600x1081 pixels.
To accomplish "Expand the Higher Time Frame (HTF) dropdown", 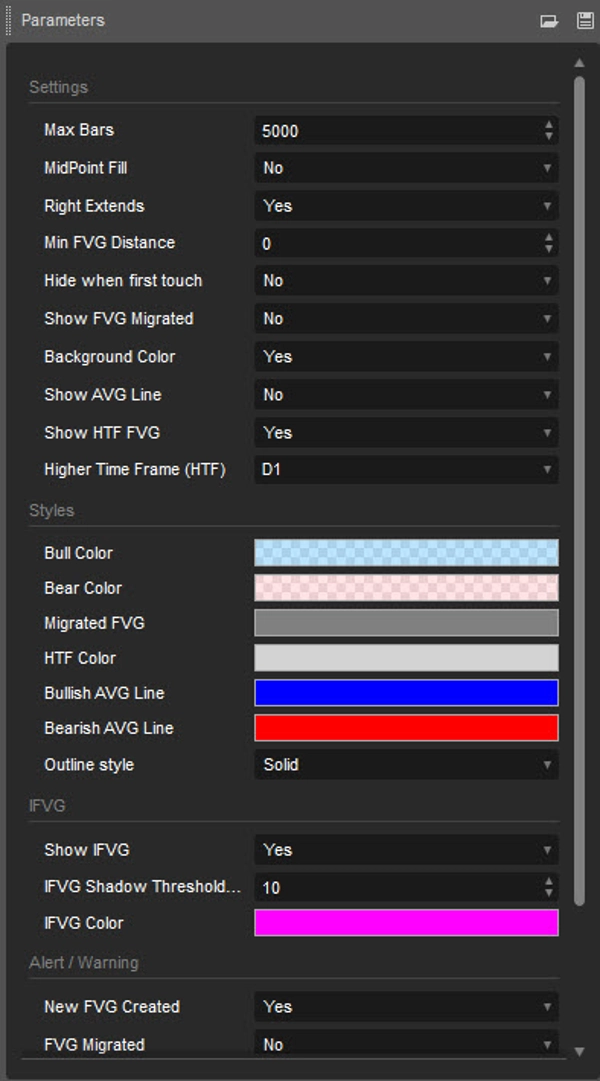I will point(406,469).
